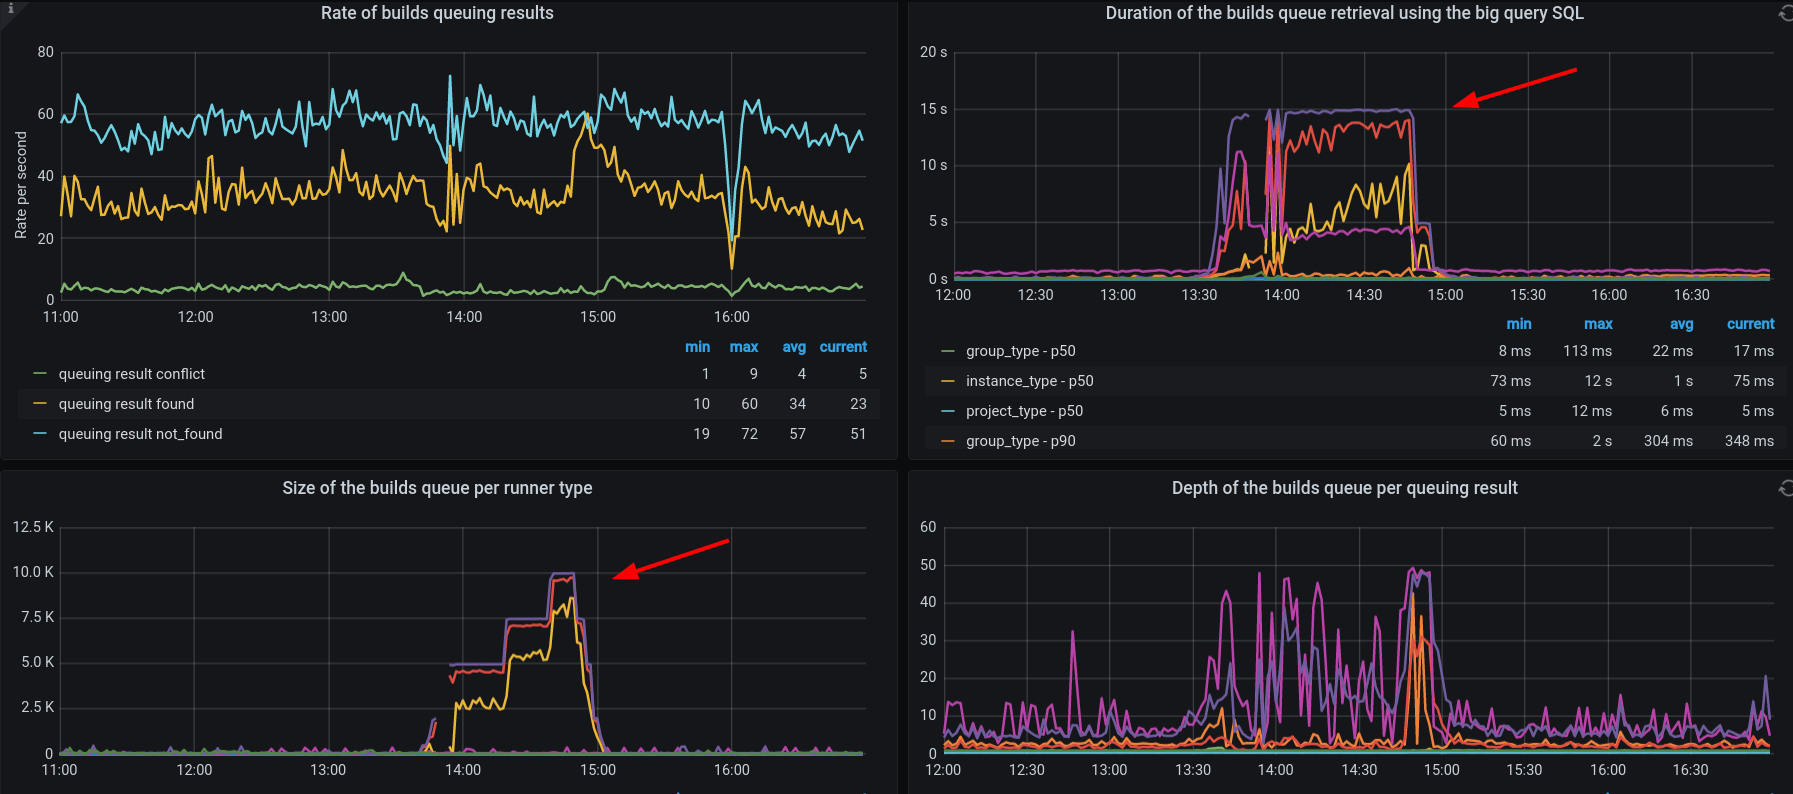Screen dimensions: 1793x794
Task: Open Duration of builds queue retrieval panel menu
Action: point(1344,13)
